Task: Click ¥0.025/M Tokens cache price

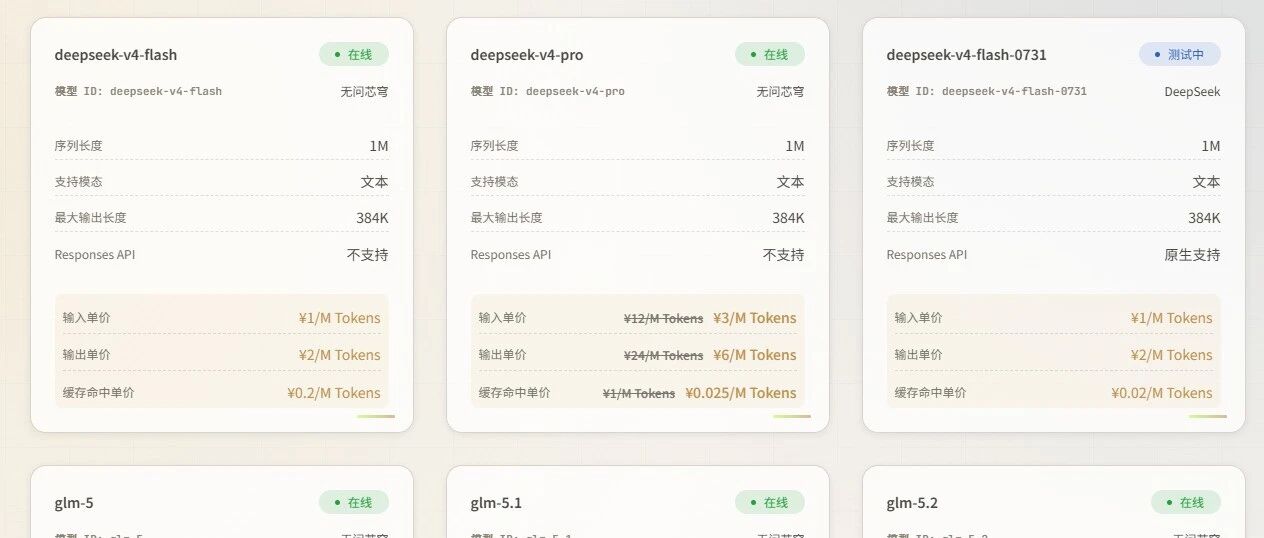Action: pyautogui.click(x=741, y=393)
